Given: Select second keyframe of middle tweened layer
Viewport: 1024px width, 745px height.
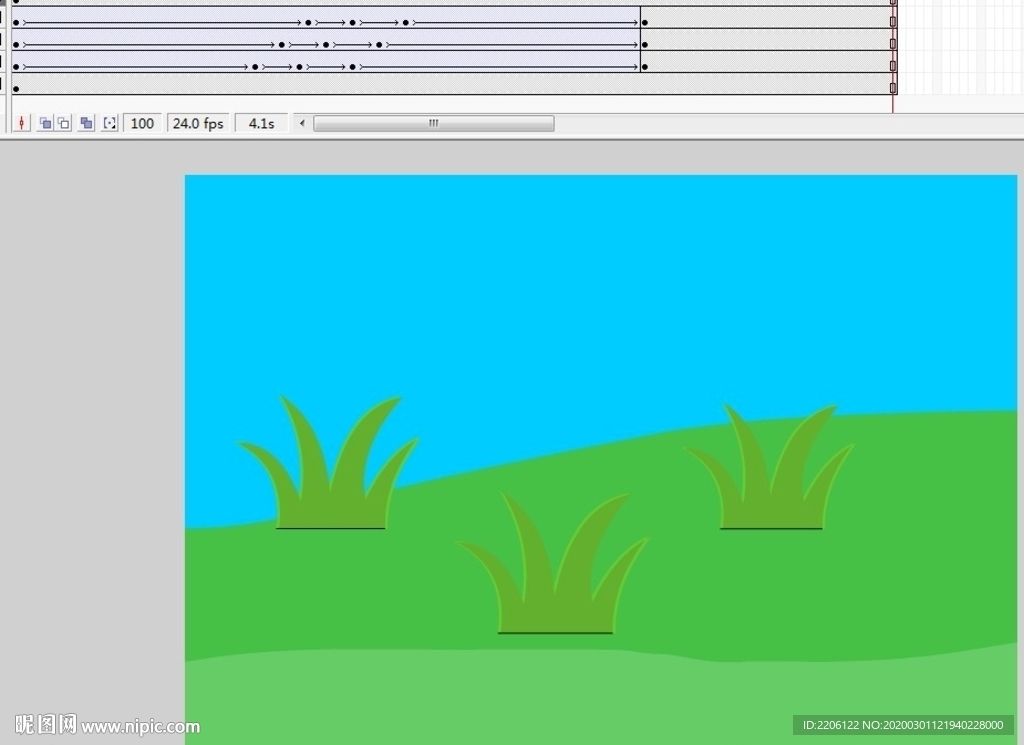Looking at the screenshot, I should [x=281, y=45].
